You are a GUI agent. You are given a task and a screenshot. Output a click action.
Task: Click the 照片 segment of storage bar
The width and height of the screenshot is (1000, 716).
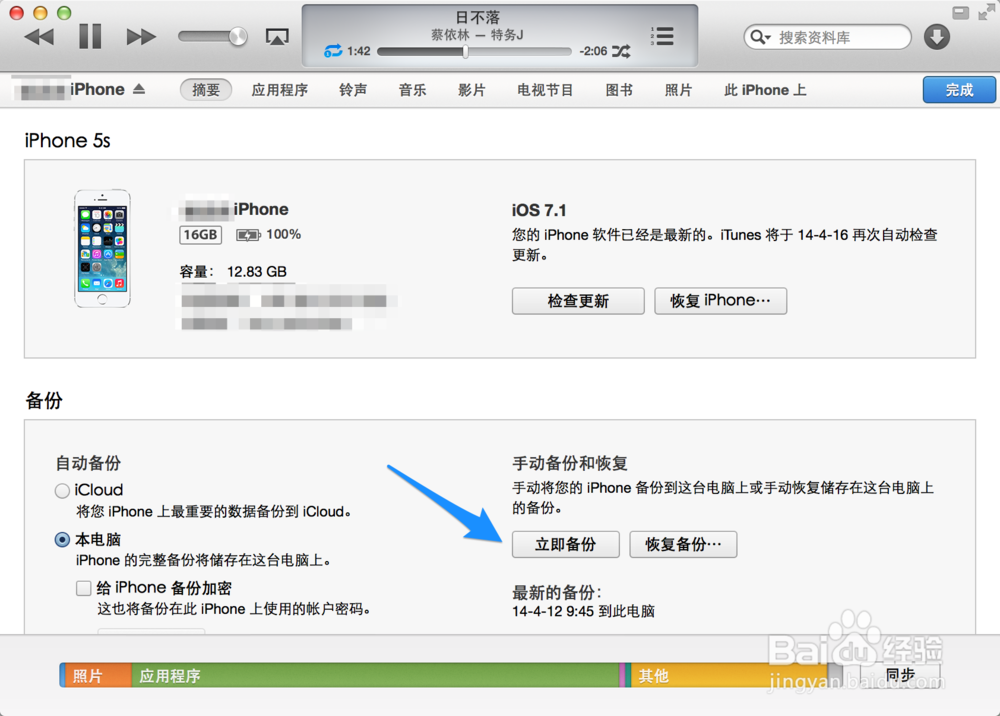(96, 675)
